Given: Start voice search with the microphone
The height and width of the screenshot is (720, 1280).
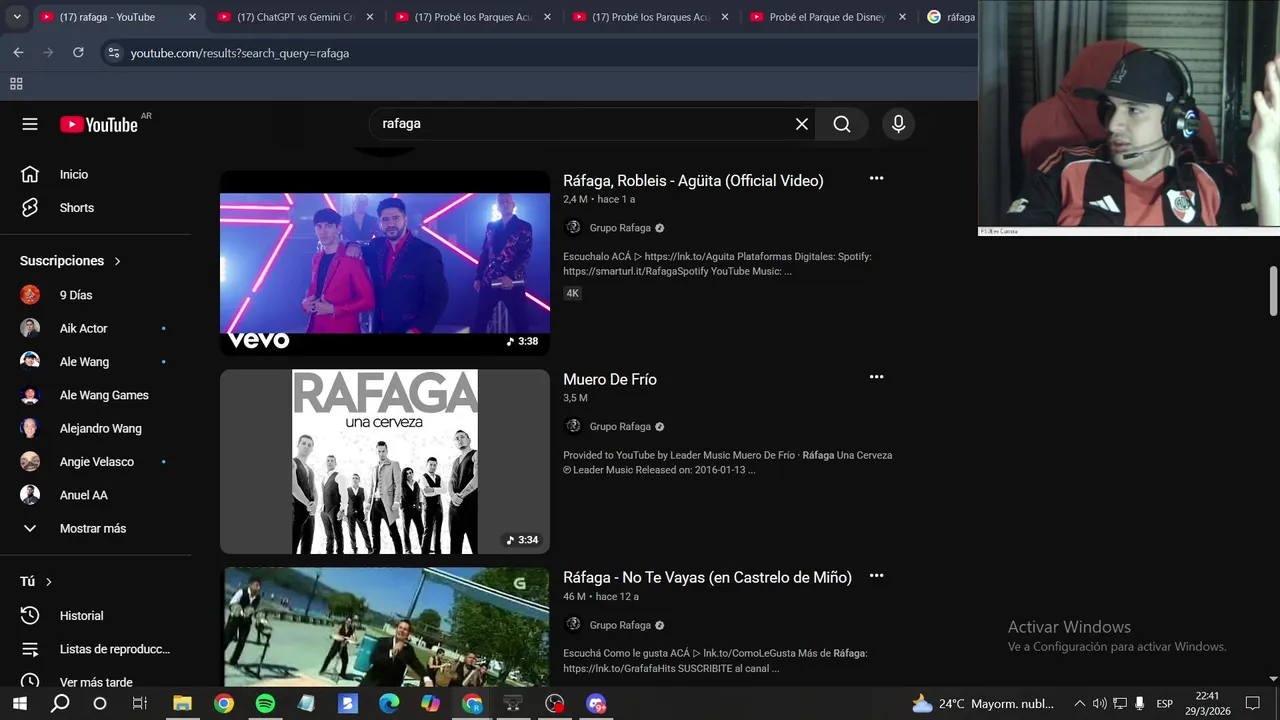Looking at the screenshot, I should tap(898, 124).
